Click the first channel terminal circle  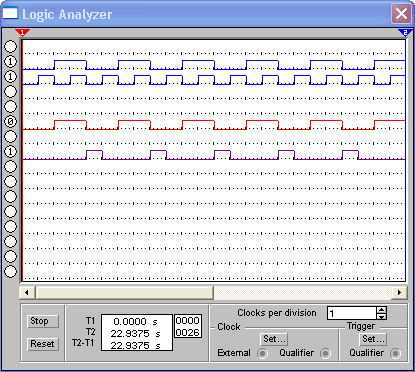coord(10,46)
